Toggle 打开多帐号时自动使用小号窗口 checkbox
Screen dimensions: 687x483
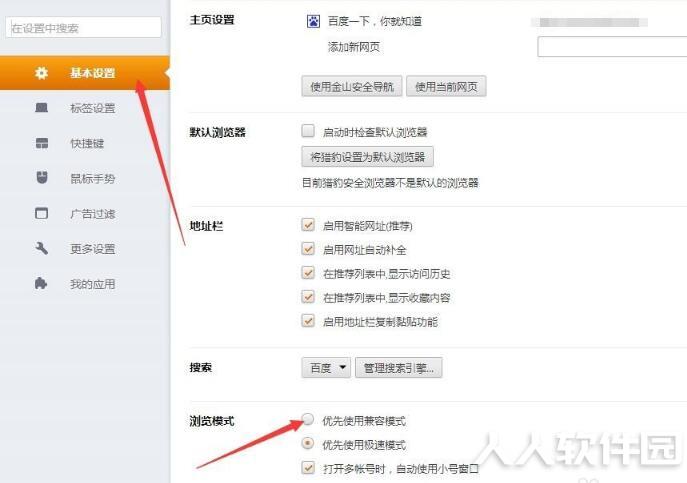click(x=308, y=468)
